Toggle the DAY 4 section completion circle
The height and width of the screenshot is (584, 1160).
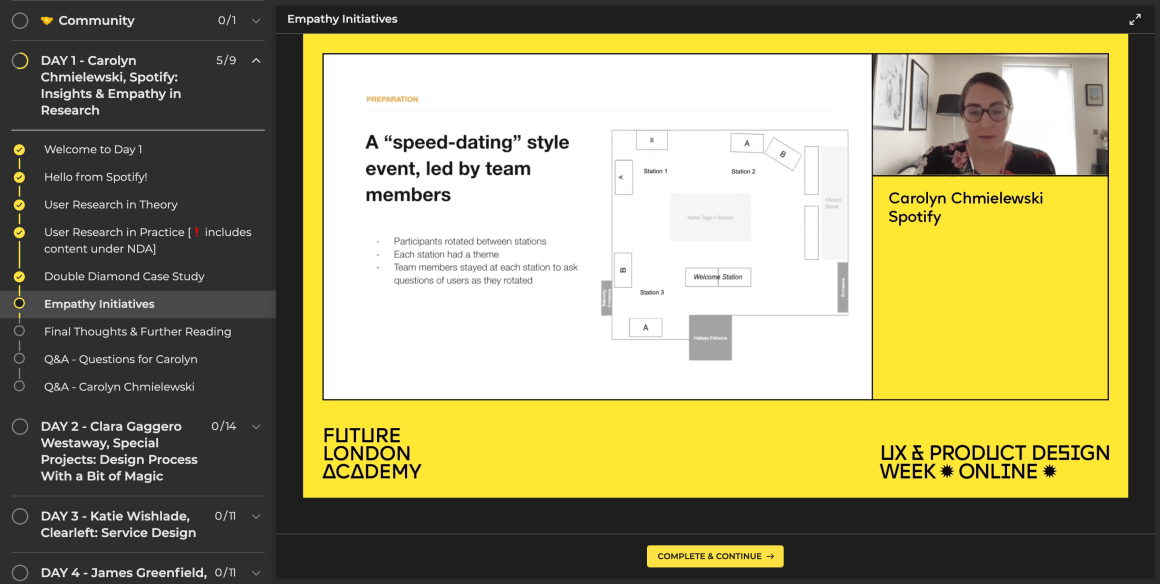pos(20,572)
